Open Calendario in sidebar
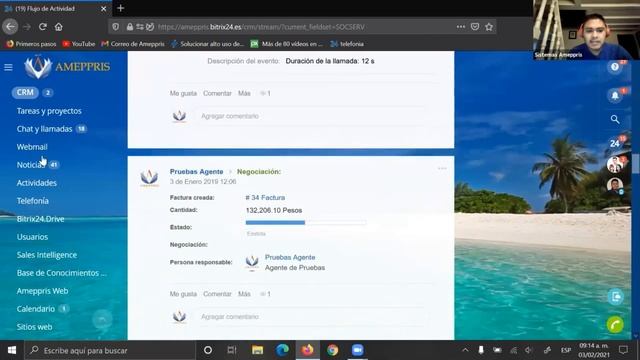The width and height of the screenshot is (640, 360). click(36, 309)
